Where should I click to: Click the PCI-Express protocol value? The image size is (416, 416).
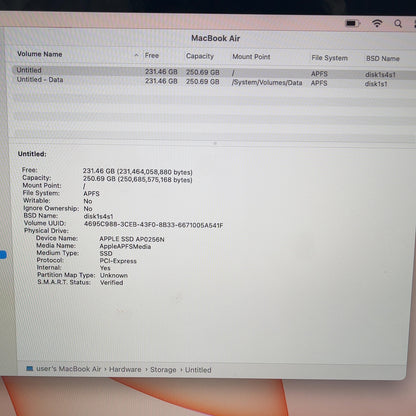tap(118, 261)
